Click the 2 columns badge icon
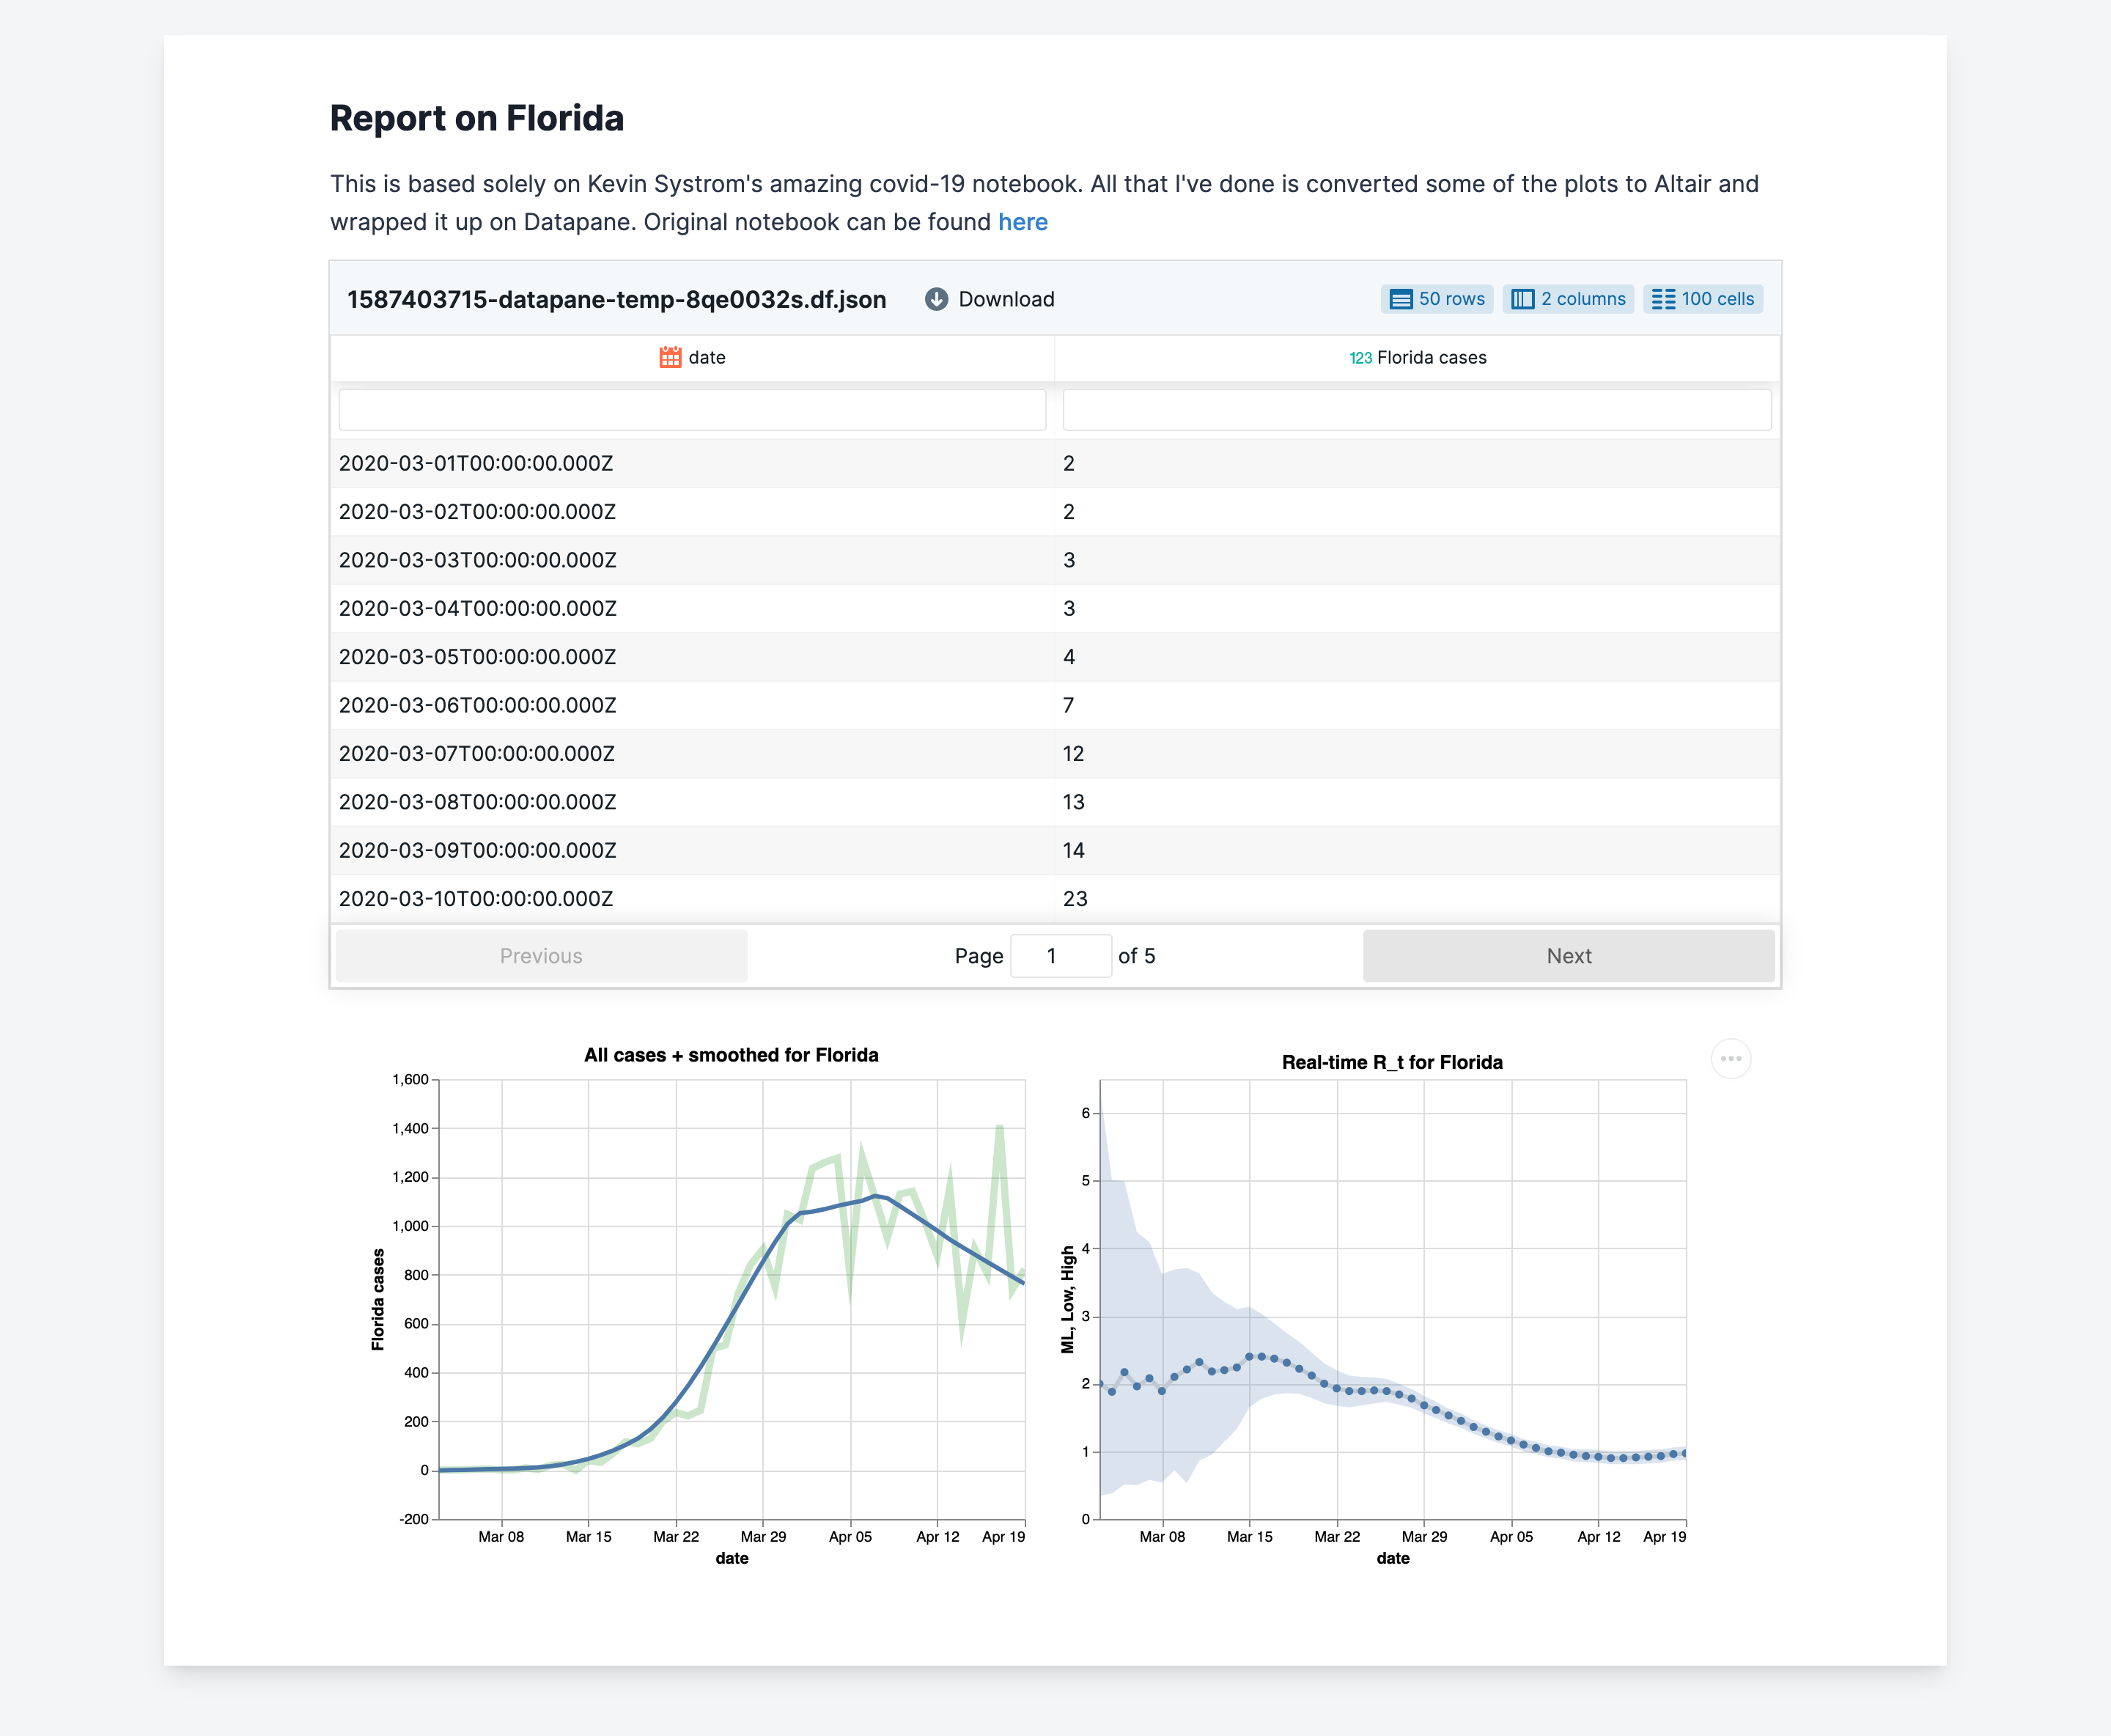The image size is (2111, 1736). tap(1523, 299)
